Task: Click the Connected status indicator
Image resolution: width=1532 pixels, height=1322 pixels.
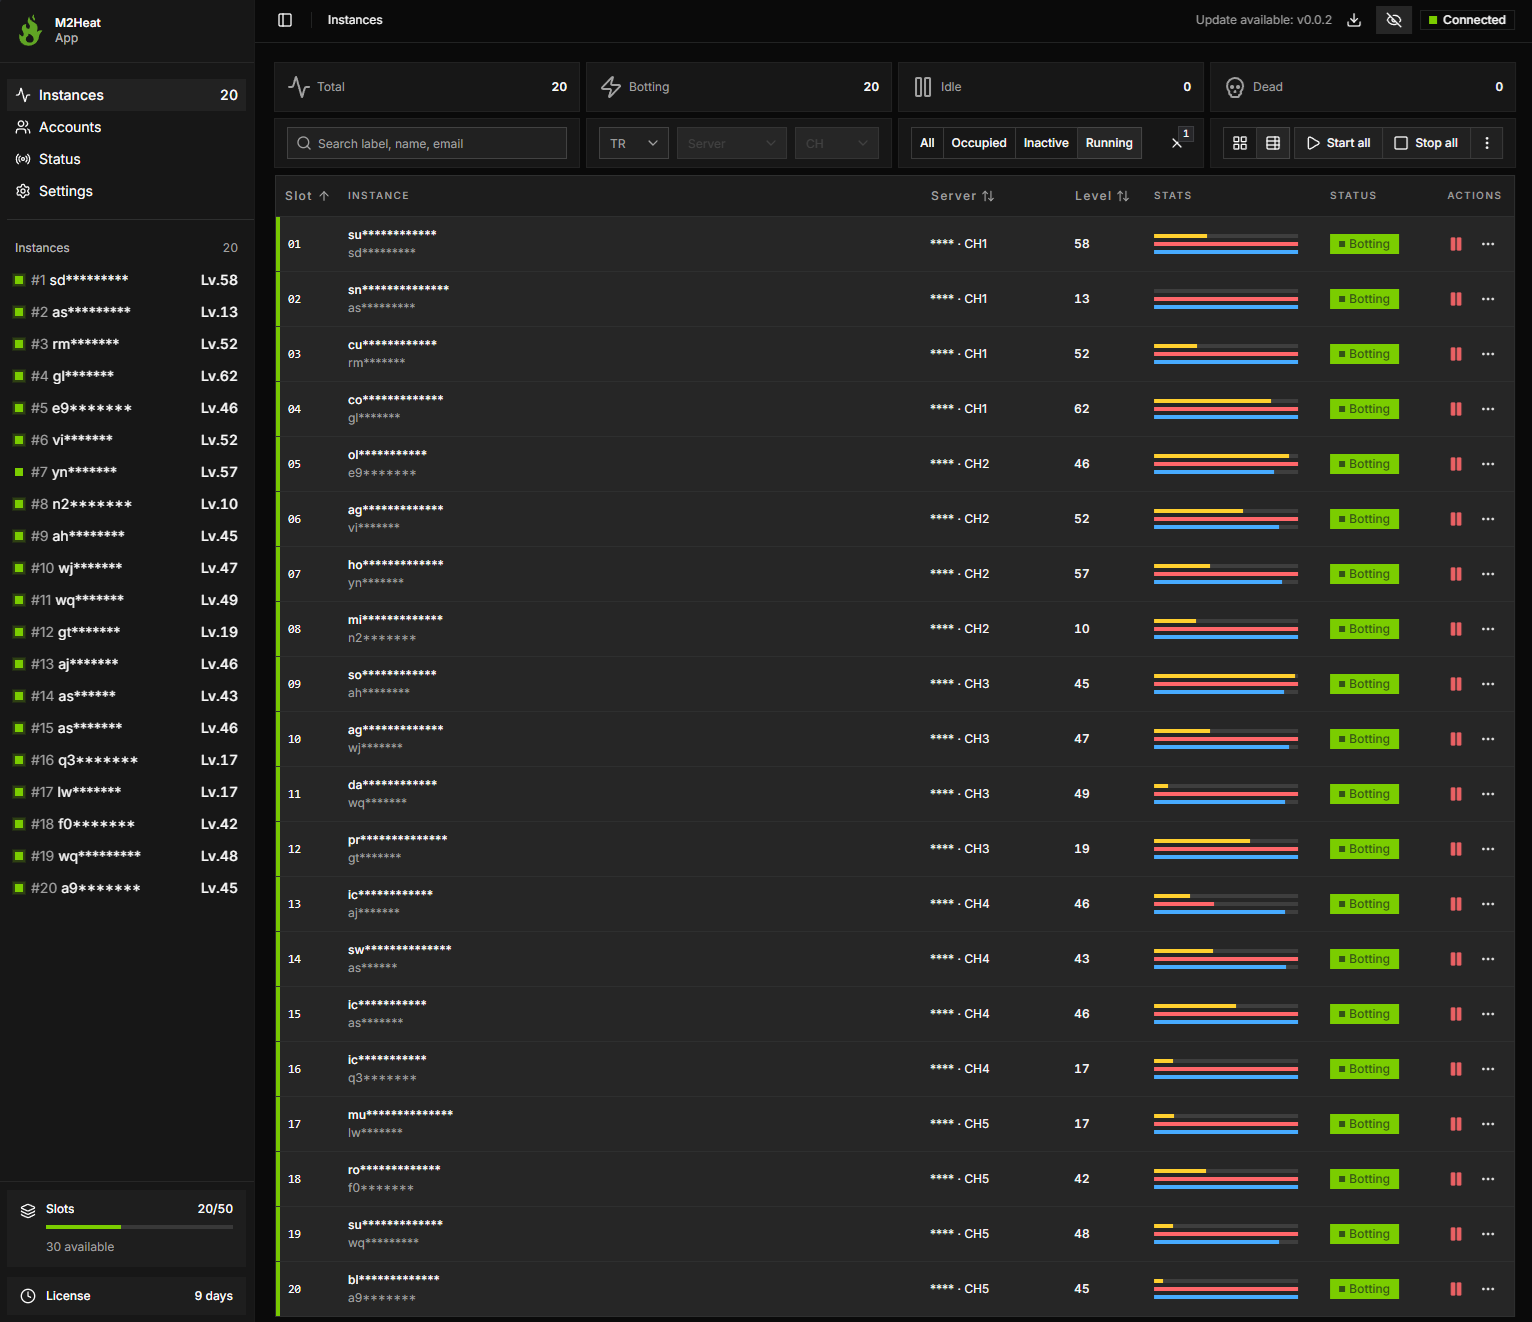Action: [1467, 20]
